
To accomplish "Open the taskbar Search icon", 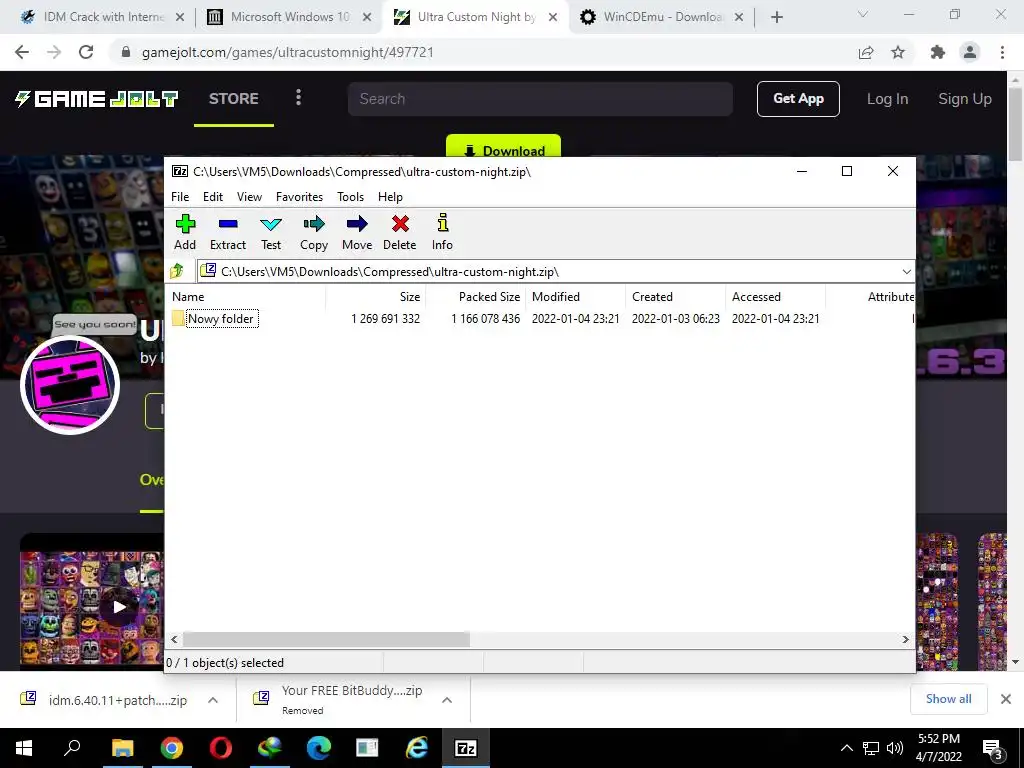I will point(72,748).
